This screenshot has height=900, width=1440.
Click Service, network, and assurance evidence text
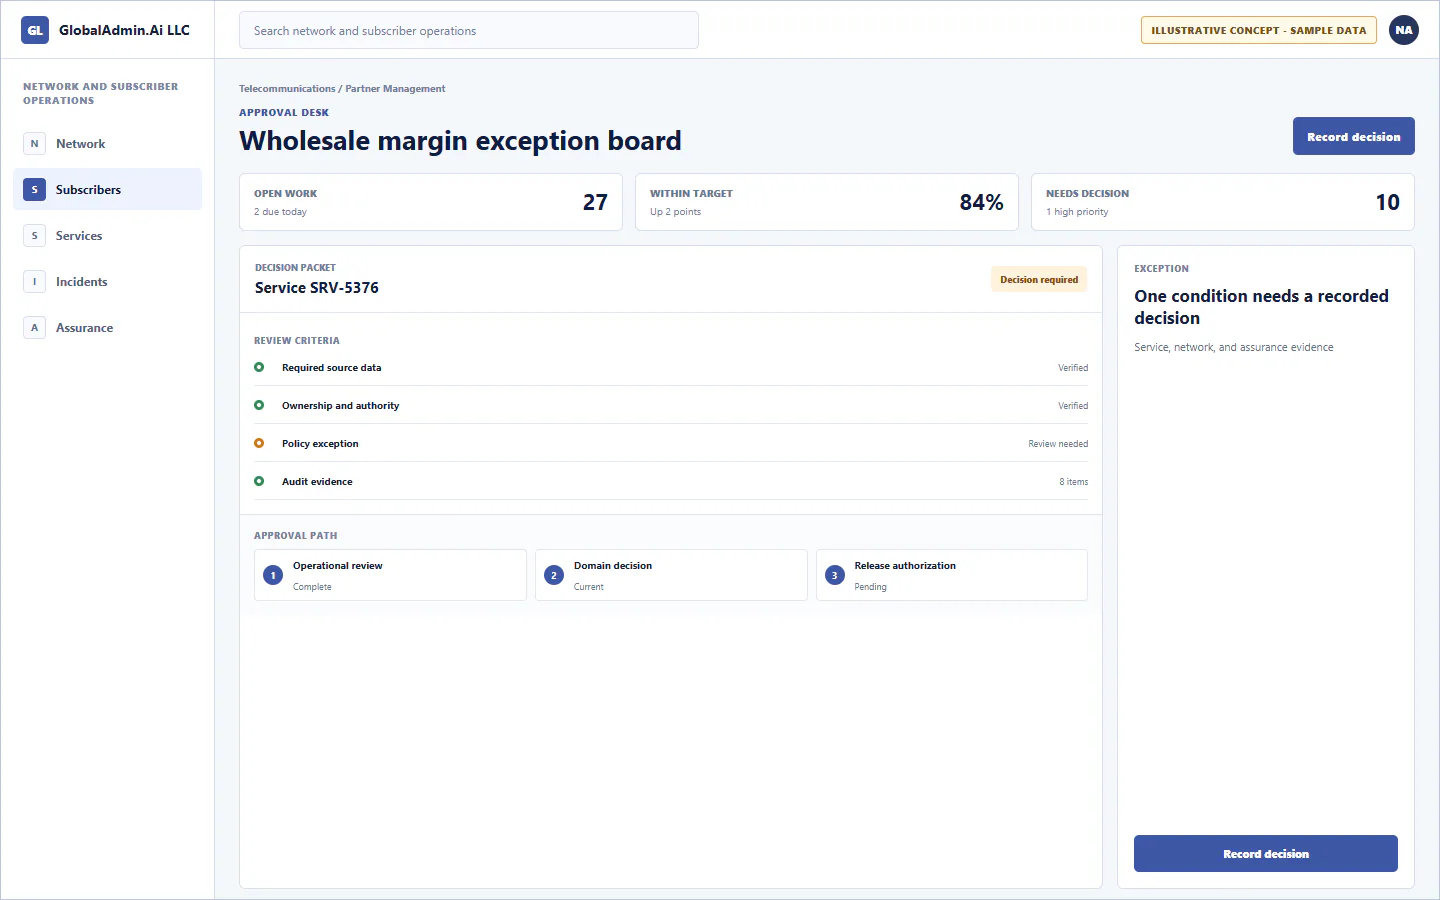pyautogui.click(x=1233, y=347)
